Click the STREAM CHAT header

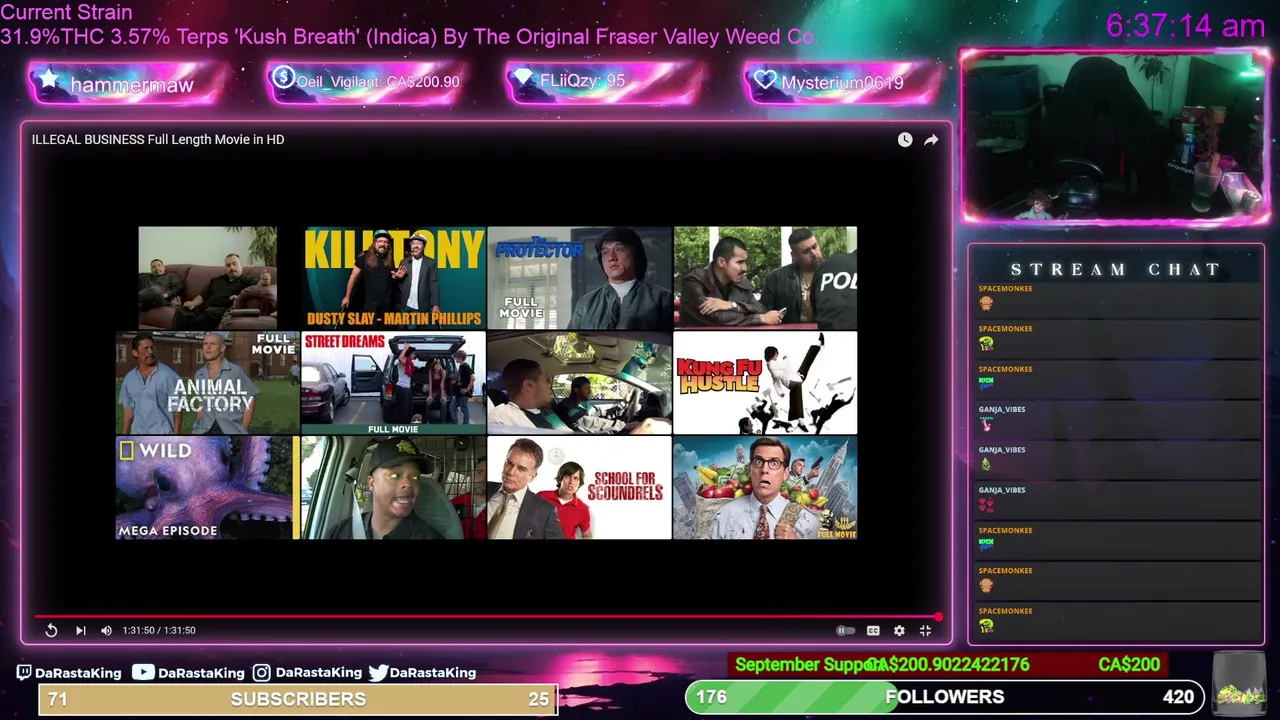click(1116, 269)
